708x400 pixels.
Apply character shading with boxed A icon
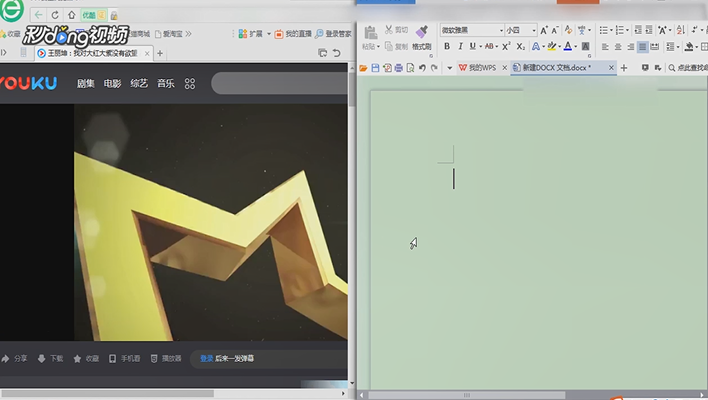point(585,46)
